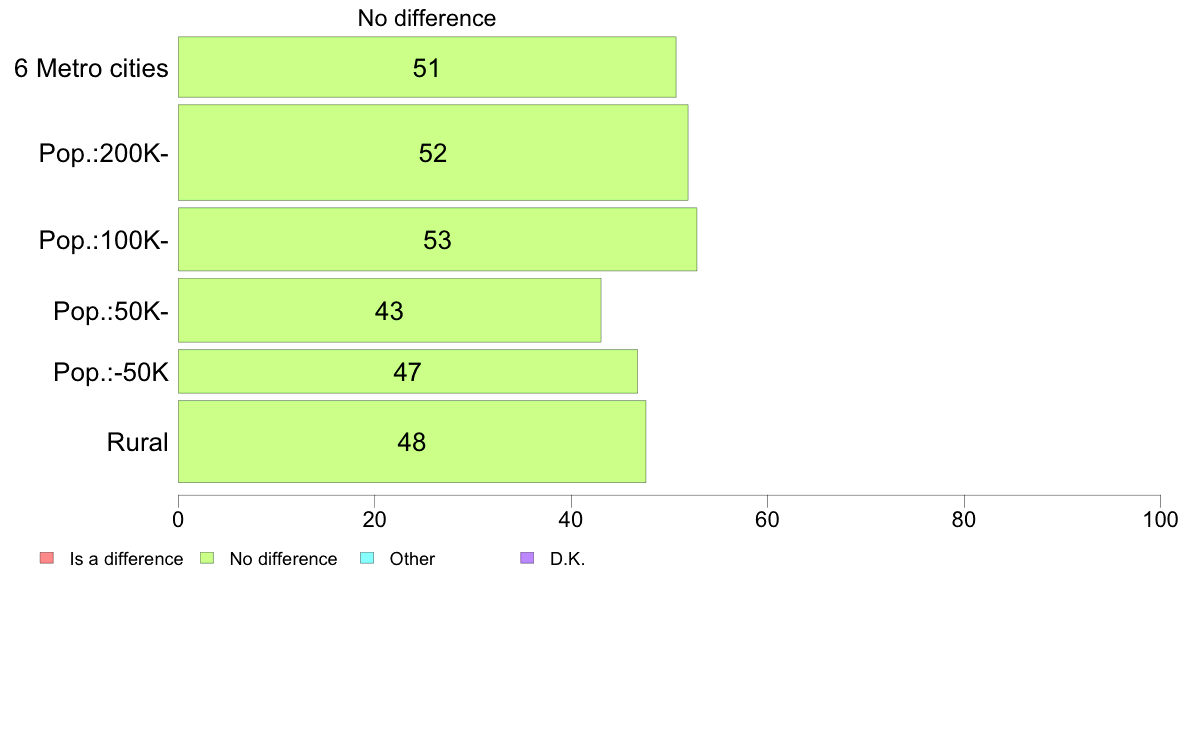Select the Pop.:-50K bar showing 47
This screenshot has height=736, width=1188.
tap(408, 371)
